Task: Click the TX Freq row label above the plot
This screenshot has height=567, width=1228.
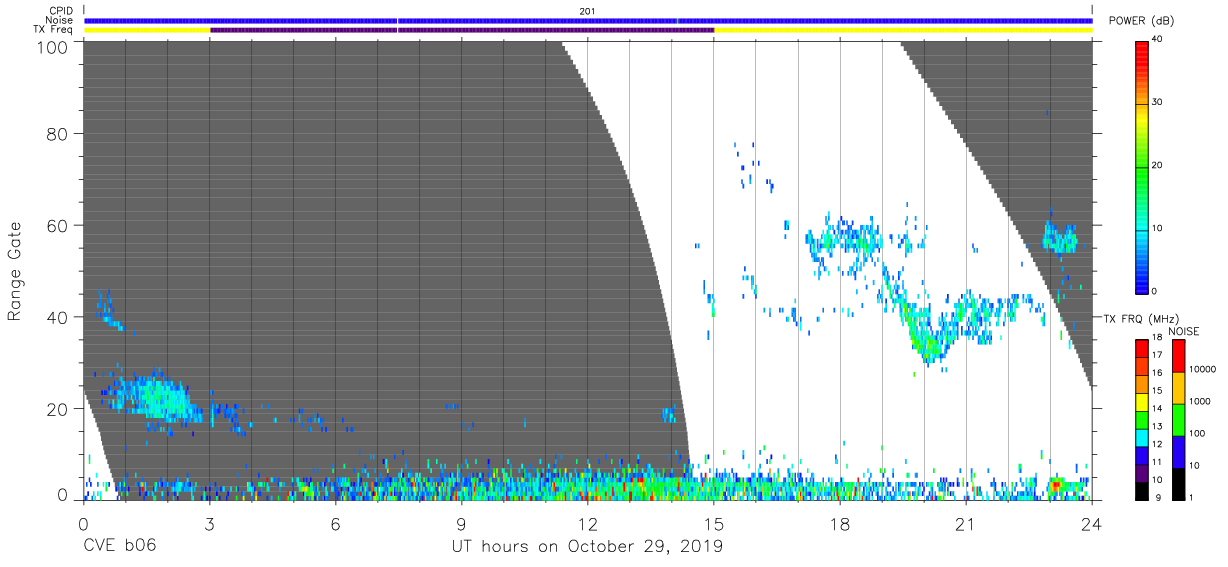Action: pos(54,30)
